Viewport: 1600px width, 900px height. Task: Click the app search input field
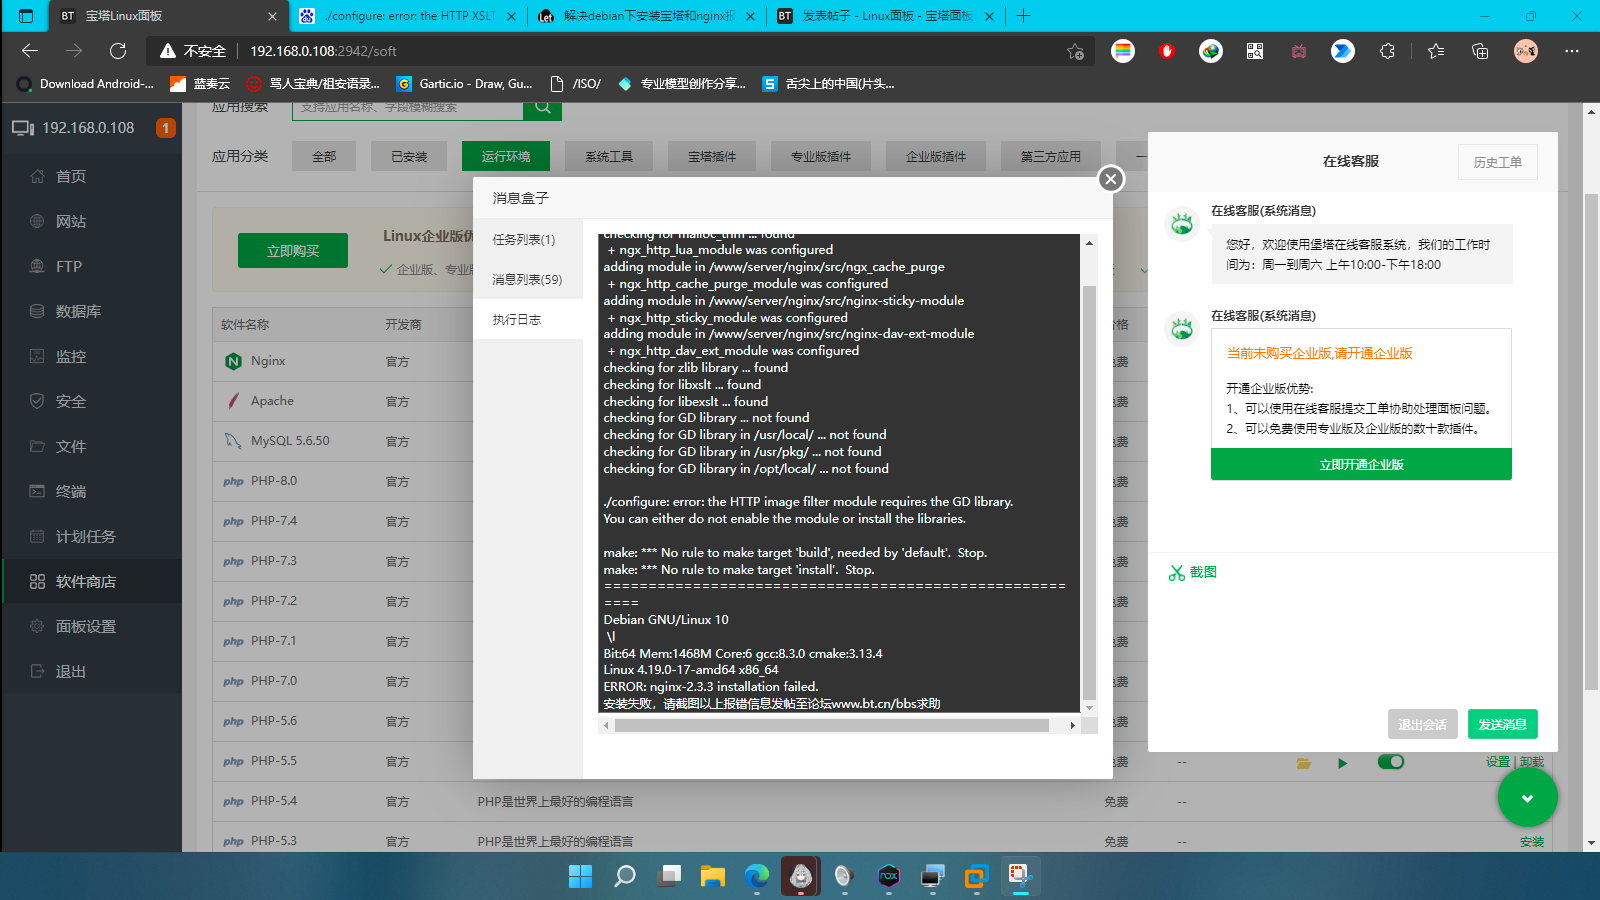[408, 107]
